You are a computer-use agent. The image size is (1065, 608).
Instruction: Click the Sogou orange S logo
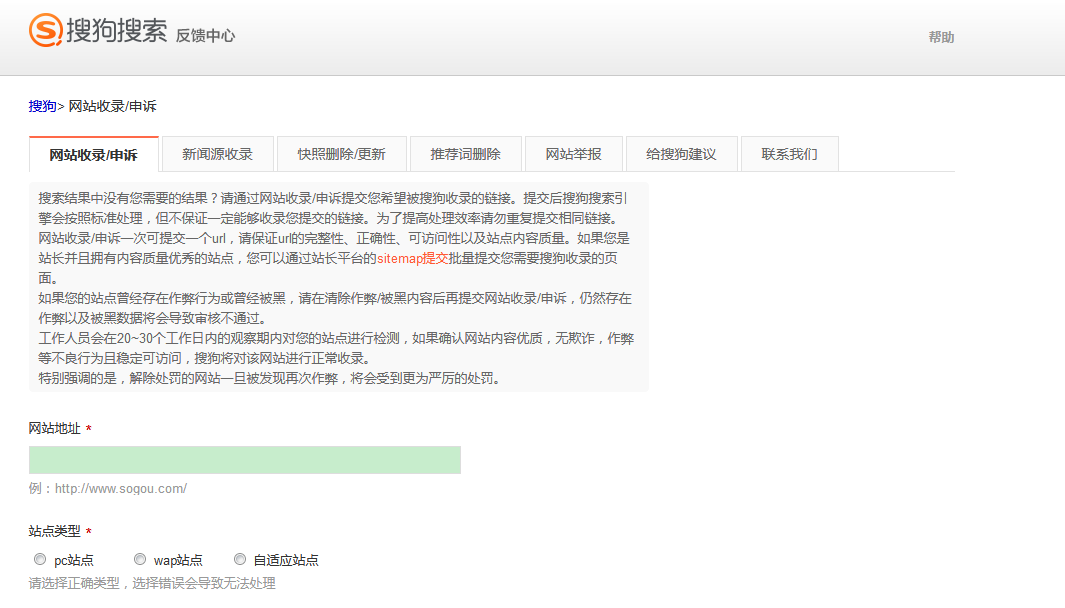tap(46, 30)
